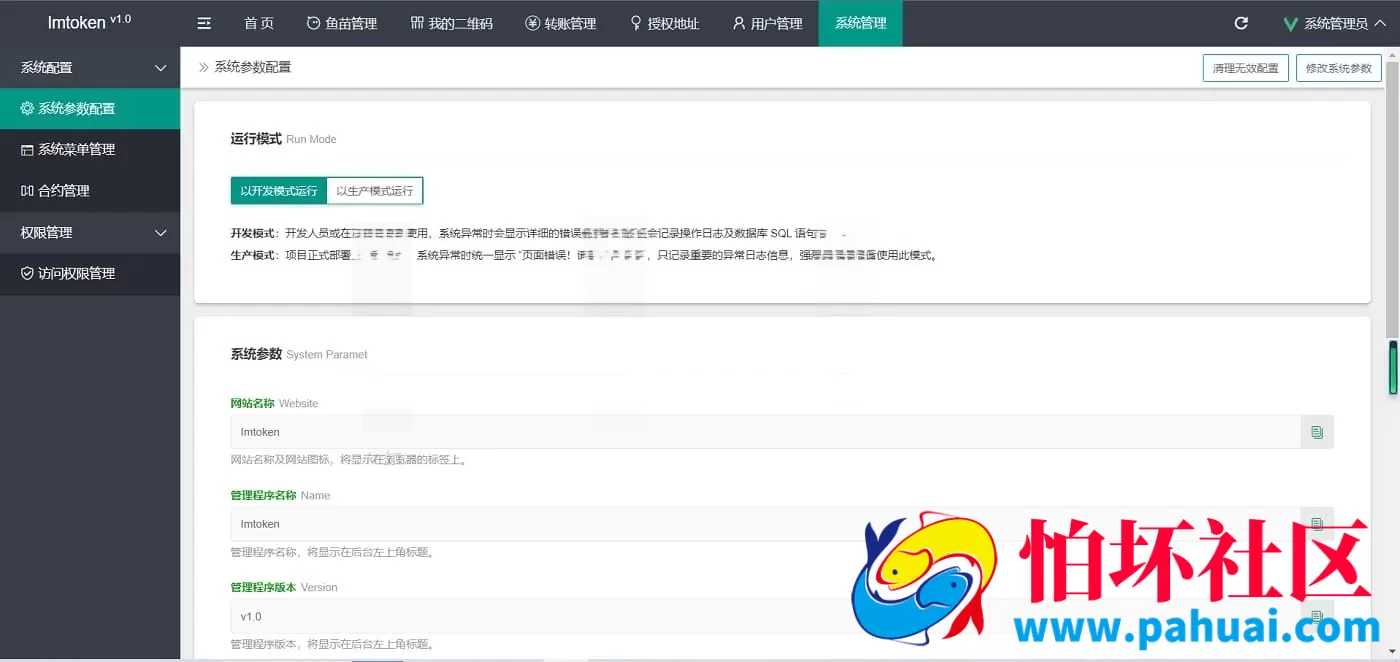Click the refresh icon in top bar
The height and width of the screenshot is (662, 1400).
click(1241, 23)
